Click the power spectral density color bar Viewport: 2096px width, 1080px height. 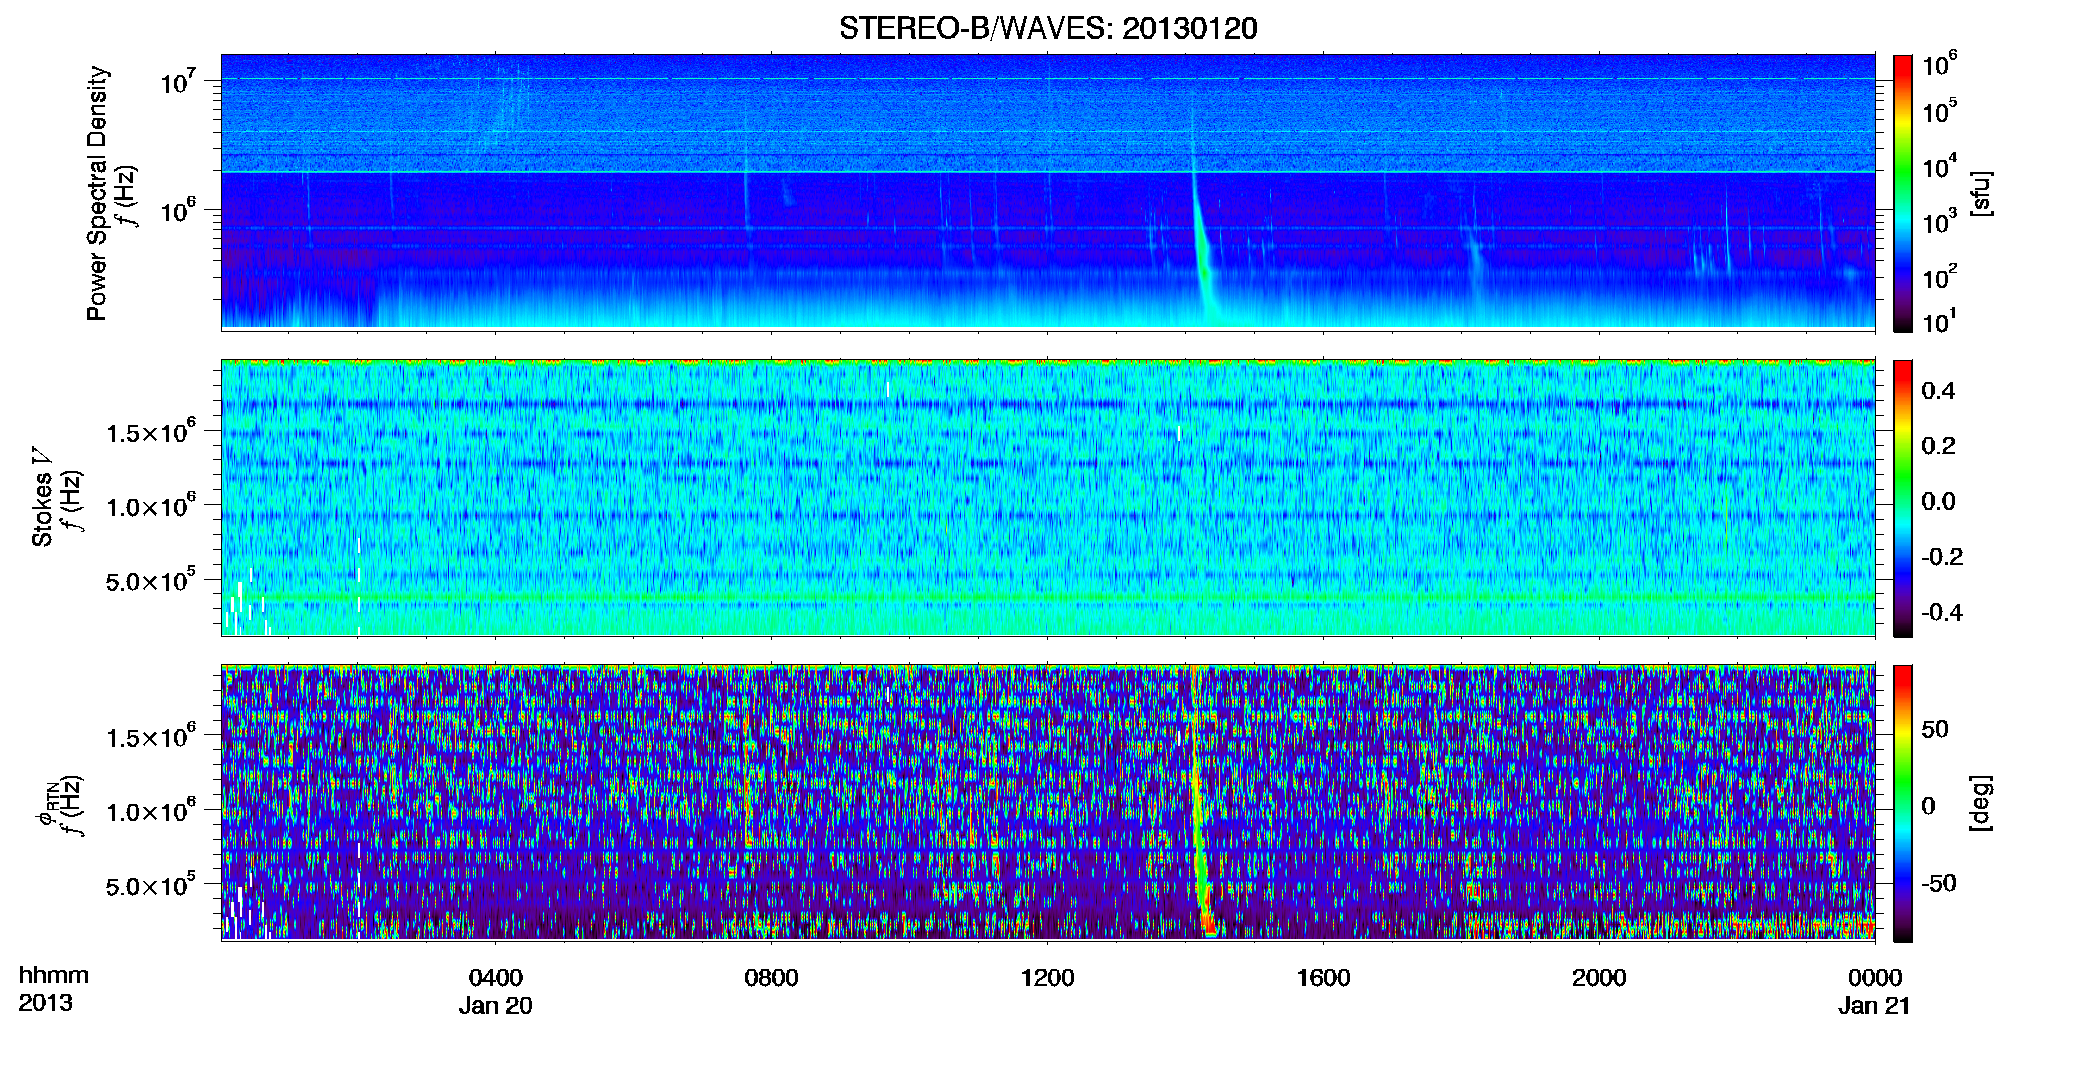tap(1903, 193)
